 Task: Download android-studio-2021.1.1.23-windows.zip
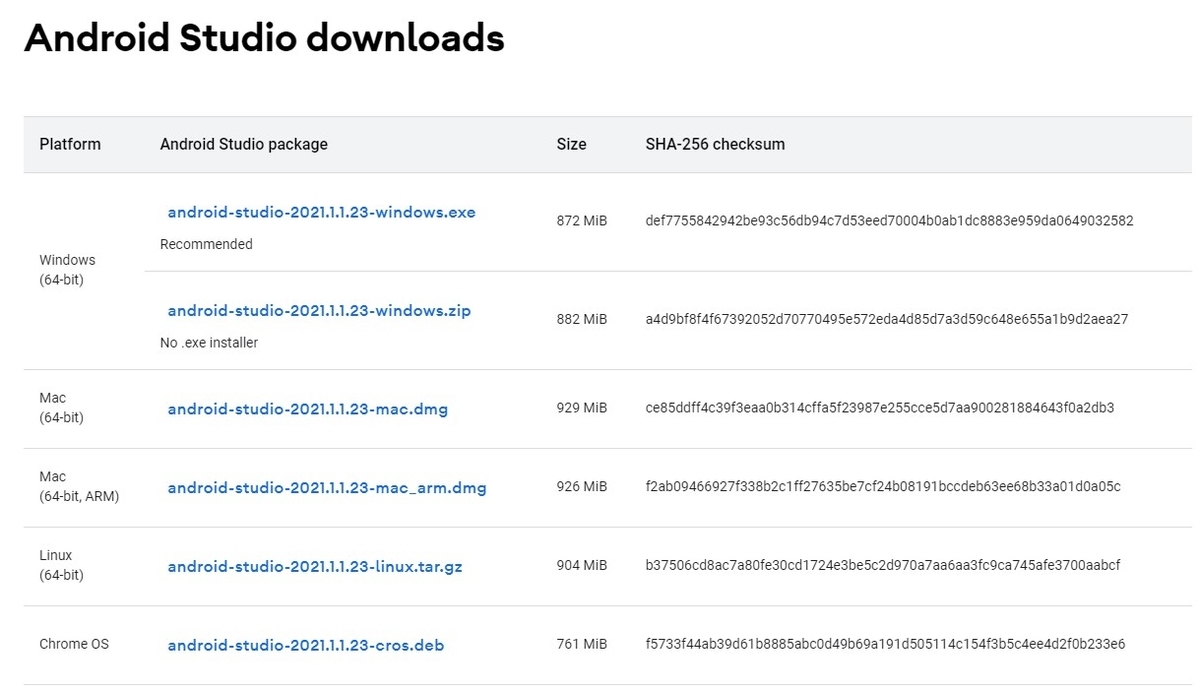319,311
